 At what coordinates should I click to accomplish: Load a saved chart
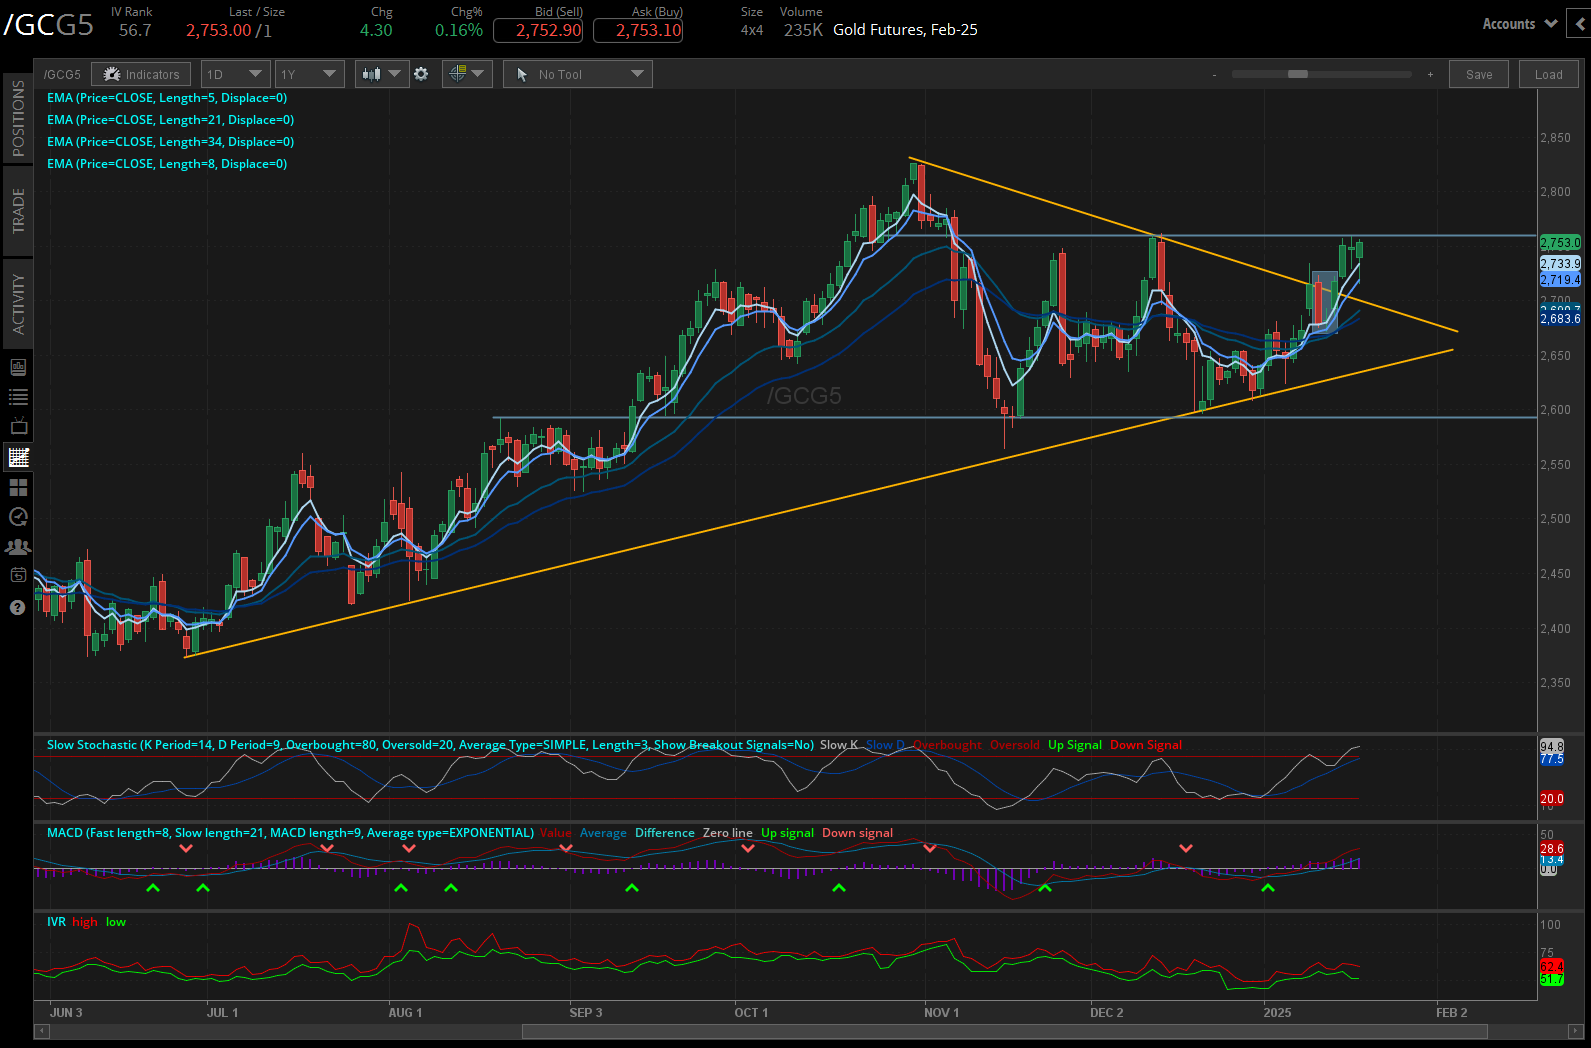tap(1548, 74)
